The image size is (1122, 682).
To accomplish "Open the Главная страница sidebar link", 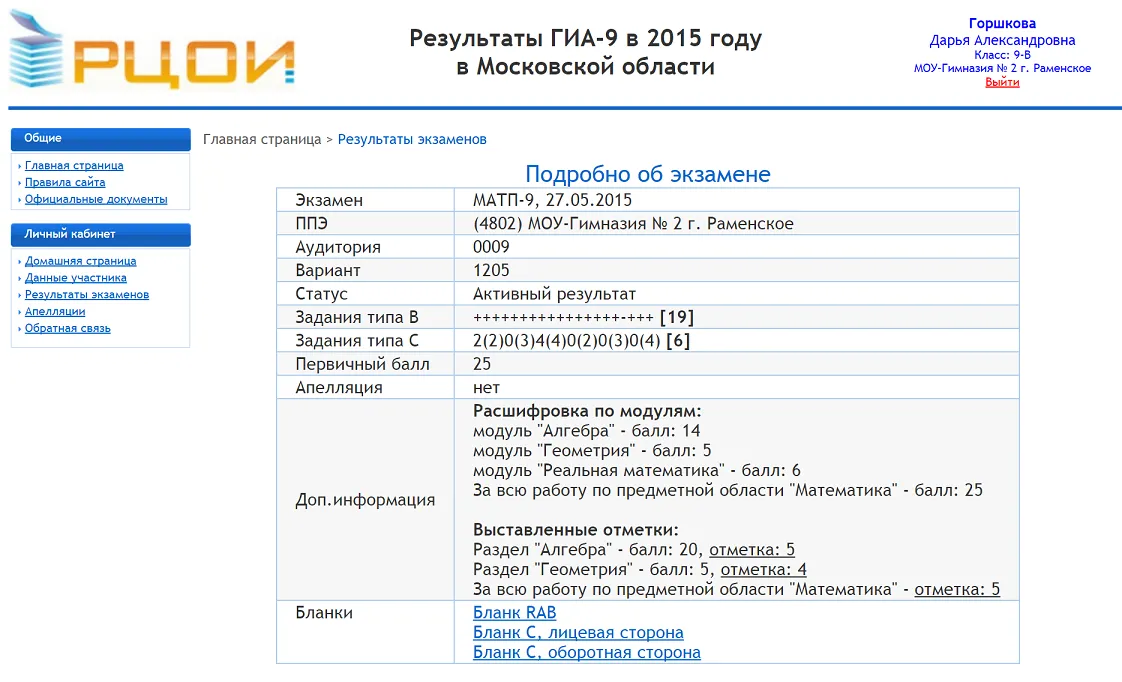I will (74, 165).
